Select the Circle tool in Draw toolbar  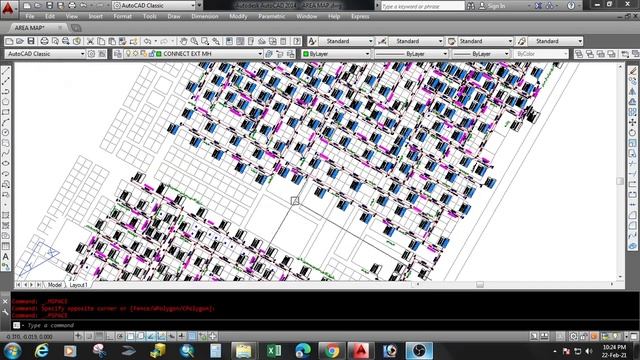(x=6, y=133)
